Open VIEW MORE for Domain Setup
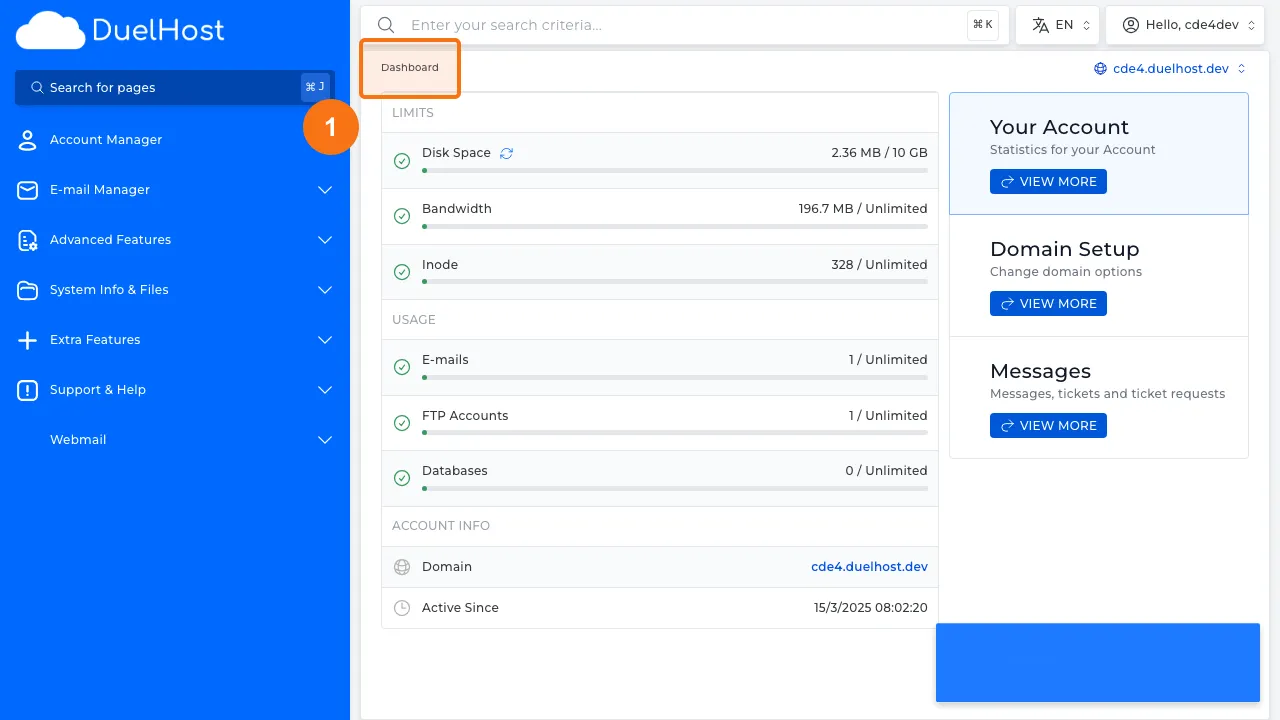This screenshot has width=1280, height=720. (1048, 303)
